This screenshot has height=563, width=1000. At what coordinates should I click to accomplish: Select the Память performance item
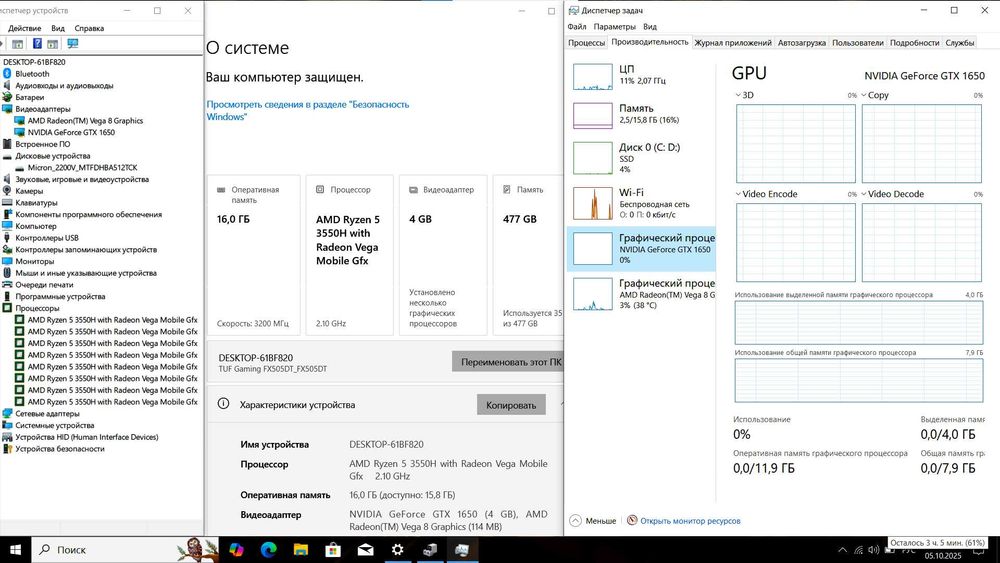[642, 114]
